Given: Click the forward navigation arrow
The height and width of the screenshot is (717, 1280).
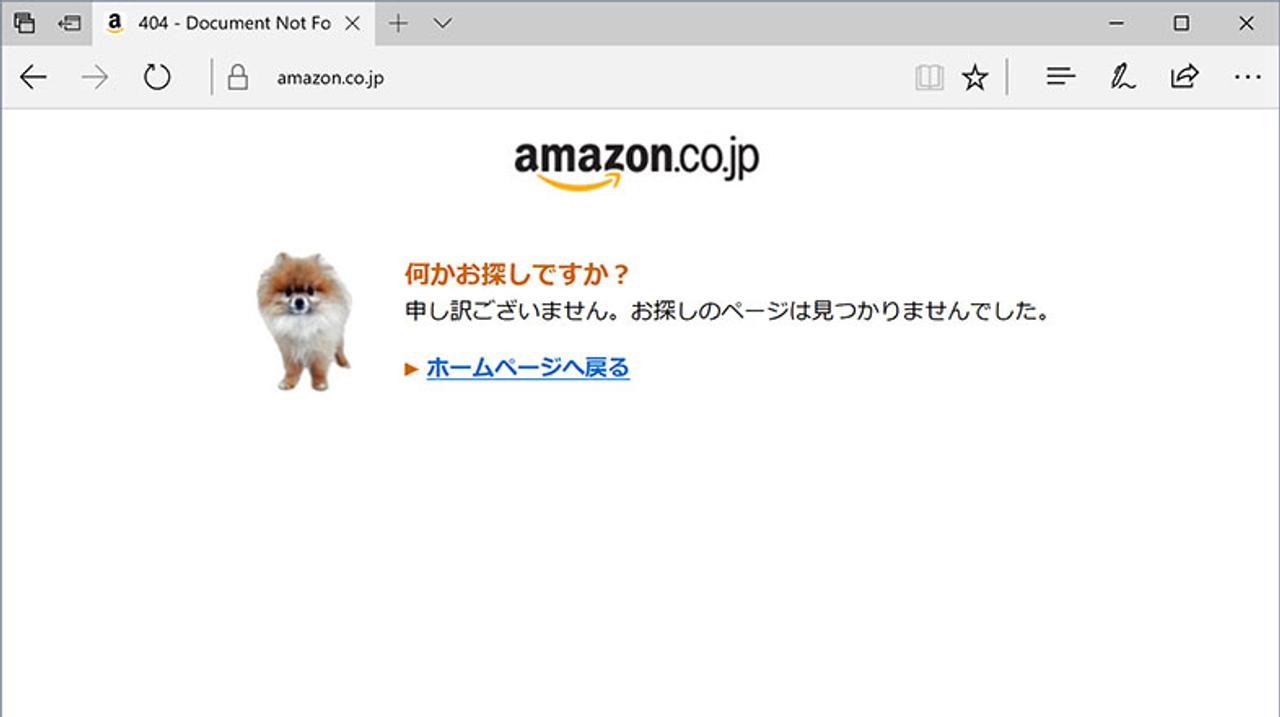Looking at the screenshot, I should 95,77.
